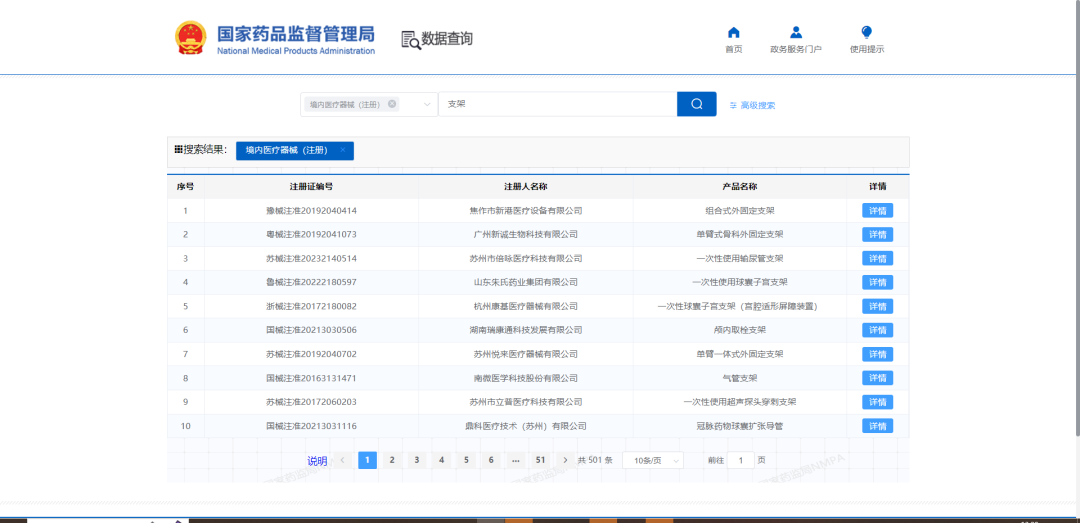Image resolution: width=1080 pixels, height=523 pixels.
Task: Select the 境内医疗器械（注册）results tab
Action: coord(287,150)
